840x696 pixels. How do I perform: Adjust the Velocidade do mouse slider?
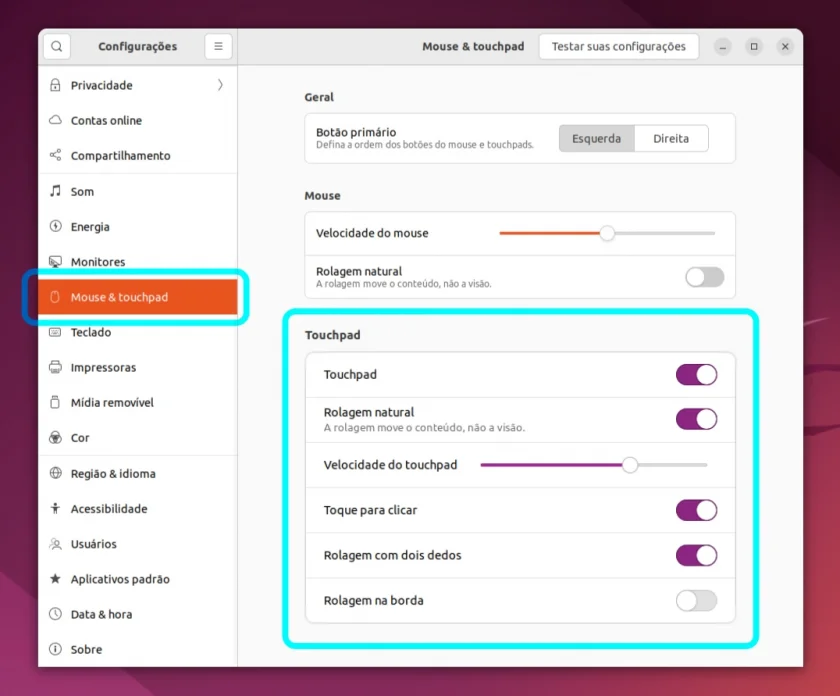point(607,233)
